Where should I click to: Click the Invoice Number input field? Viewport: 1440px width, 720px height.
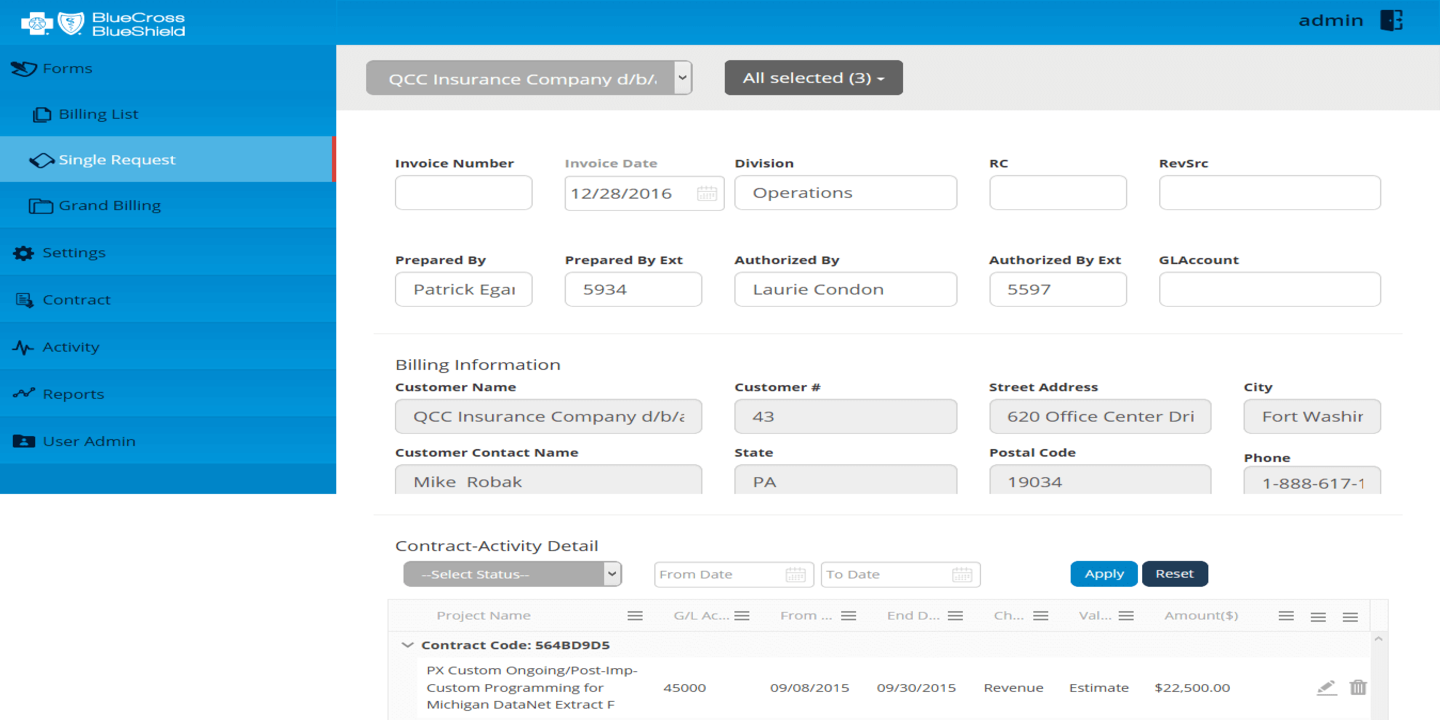(463, 193)
